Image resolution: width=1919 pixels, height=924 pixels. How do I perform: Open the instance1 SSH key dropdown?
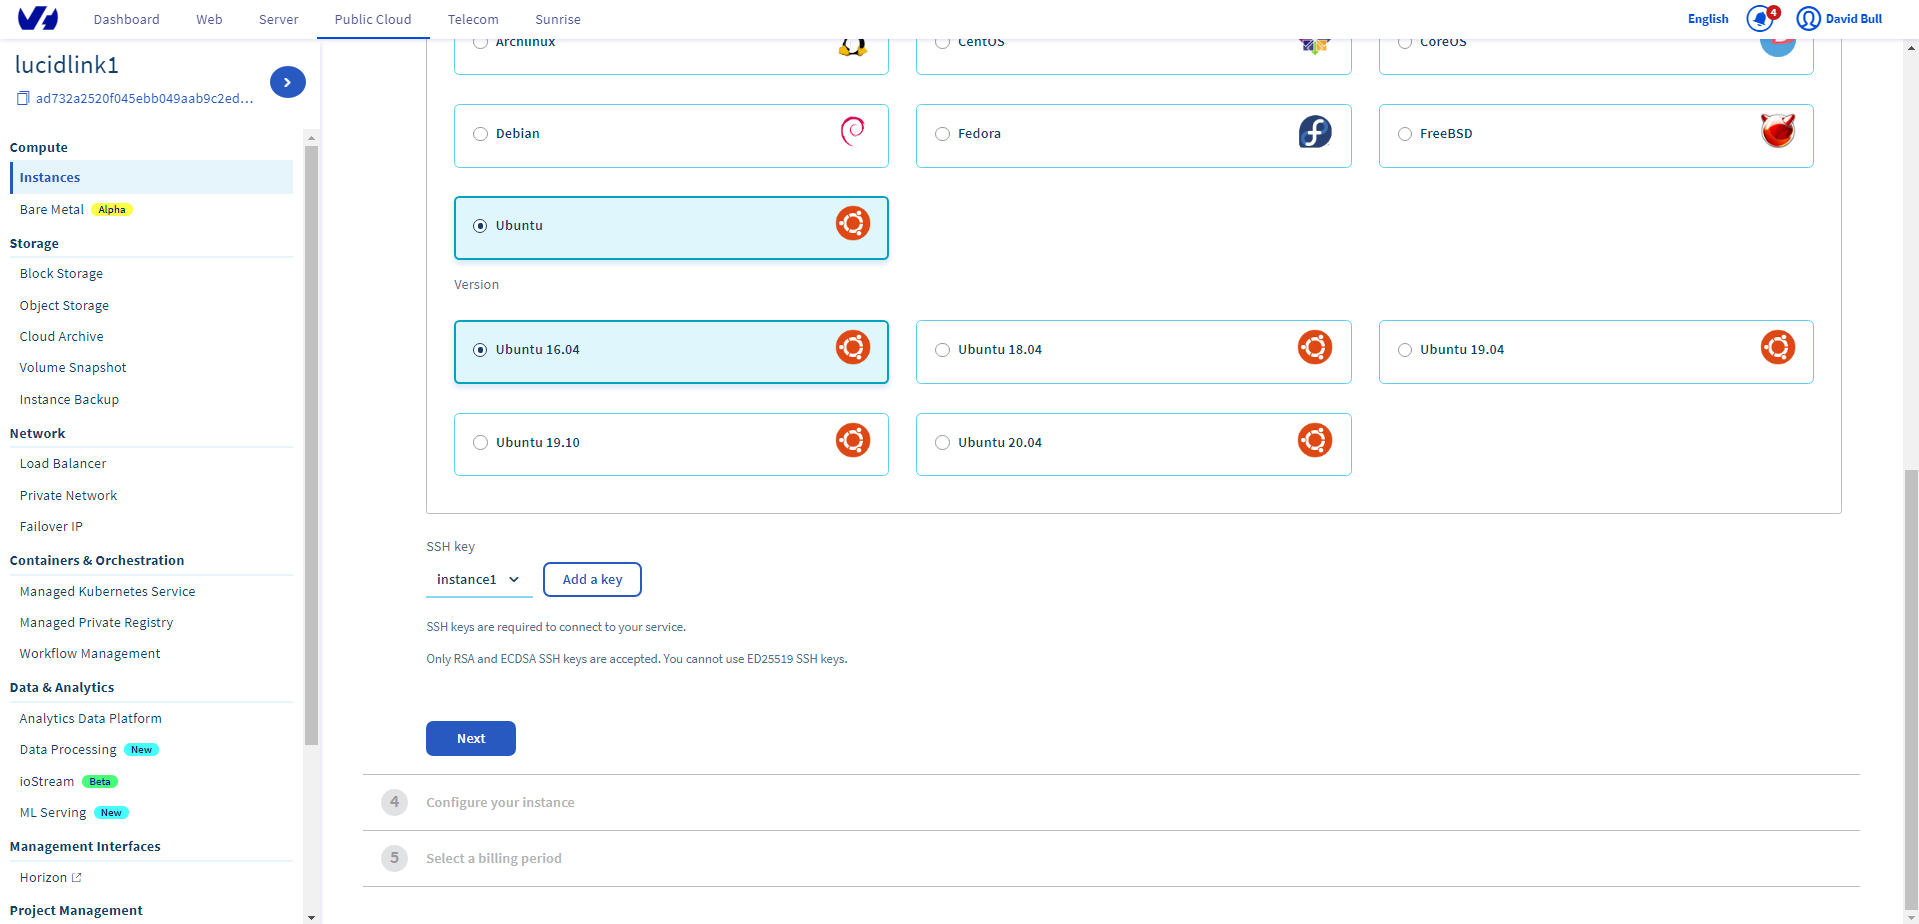[479, 580]
